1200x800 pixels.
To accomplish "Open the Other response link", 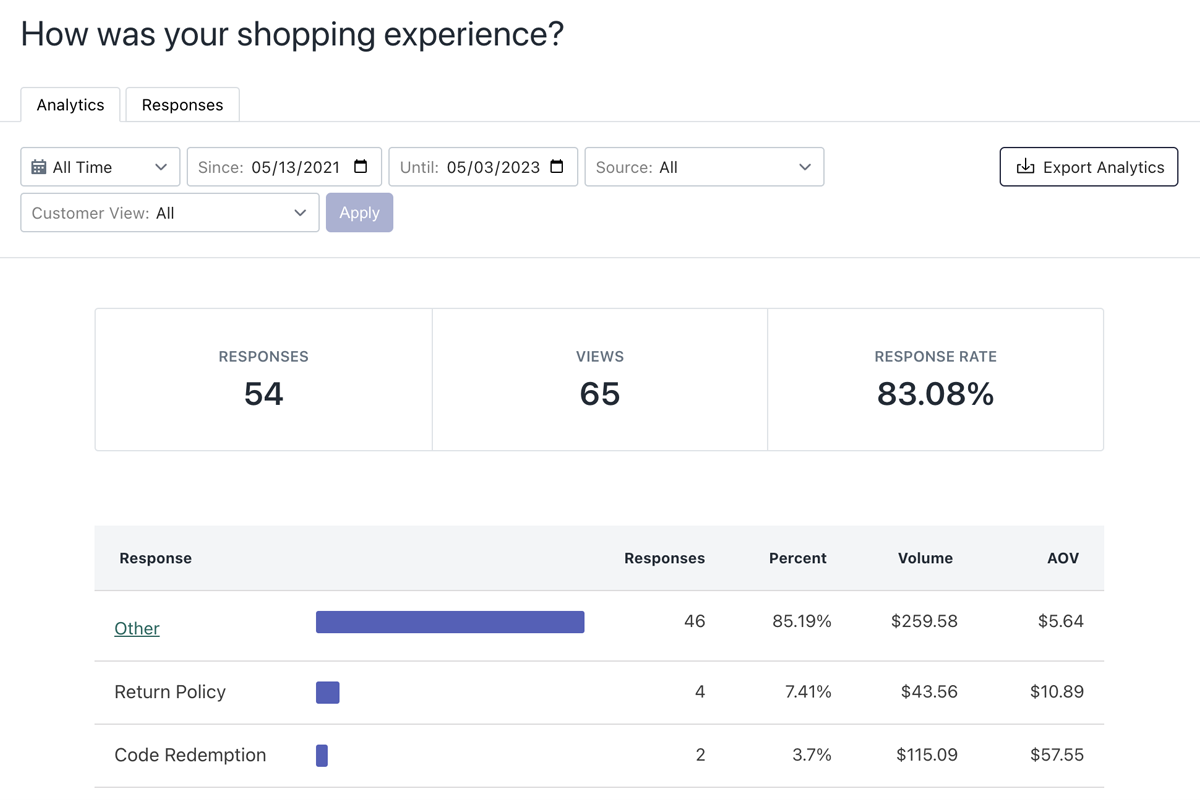I will (x=137, y=628).
